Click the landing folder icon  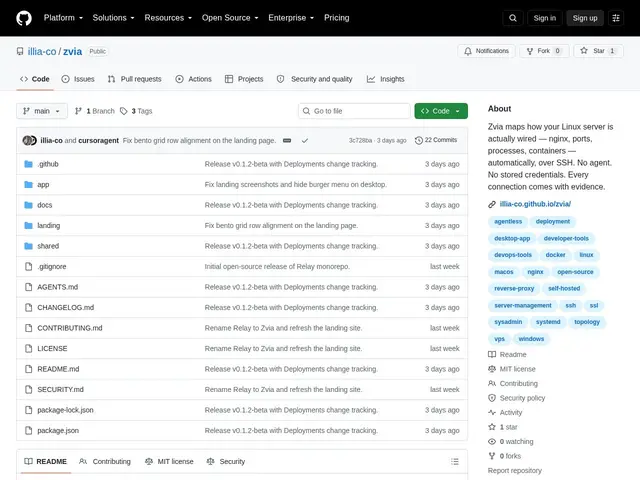tap(28, 225)
